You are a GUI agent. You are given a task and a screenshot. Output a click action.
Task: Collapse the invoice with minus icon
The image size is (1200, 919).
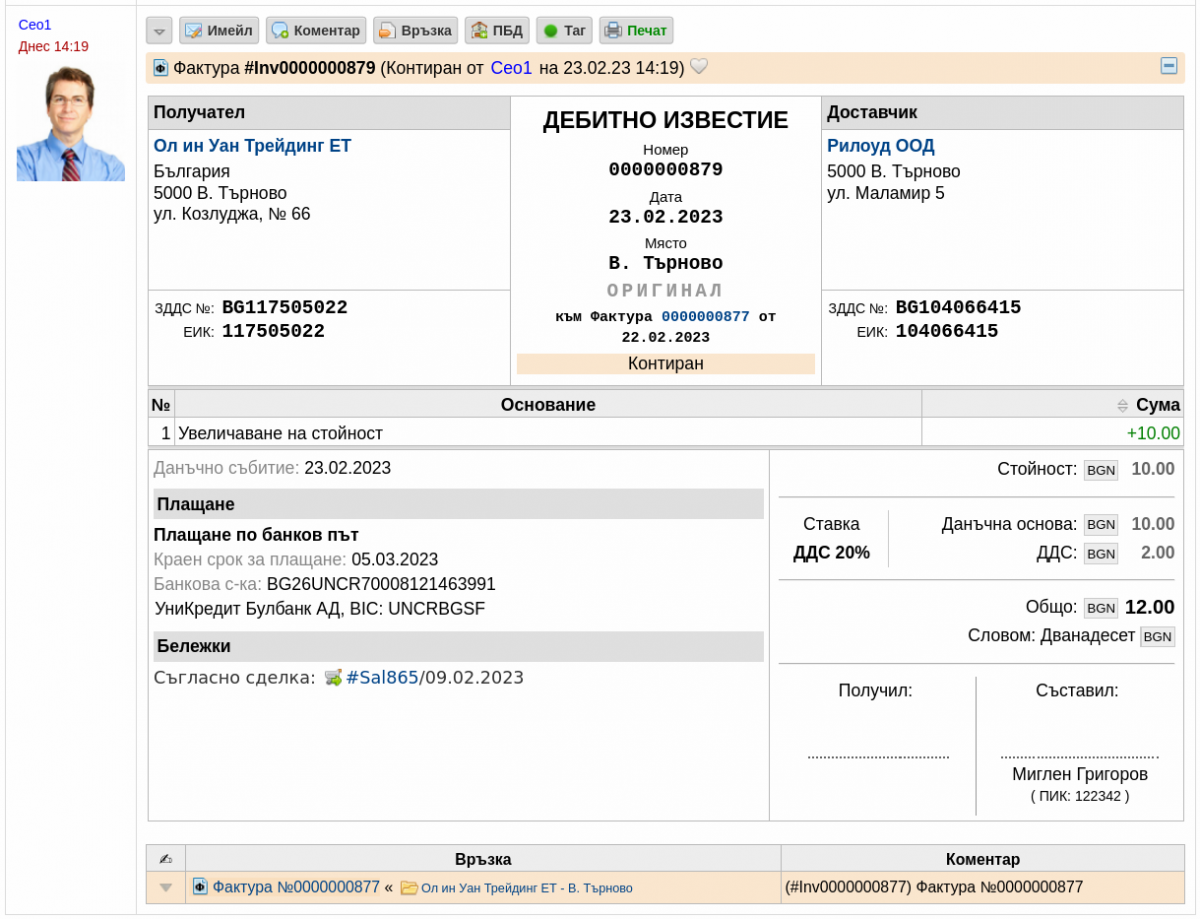coord(1168,66)
